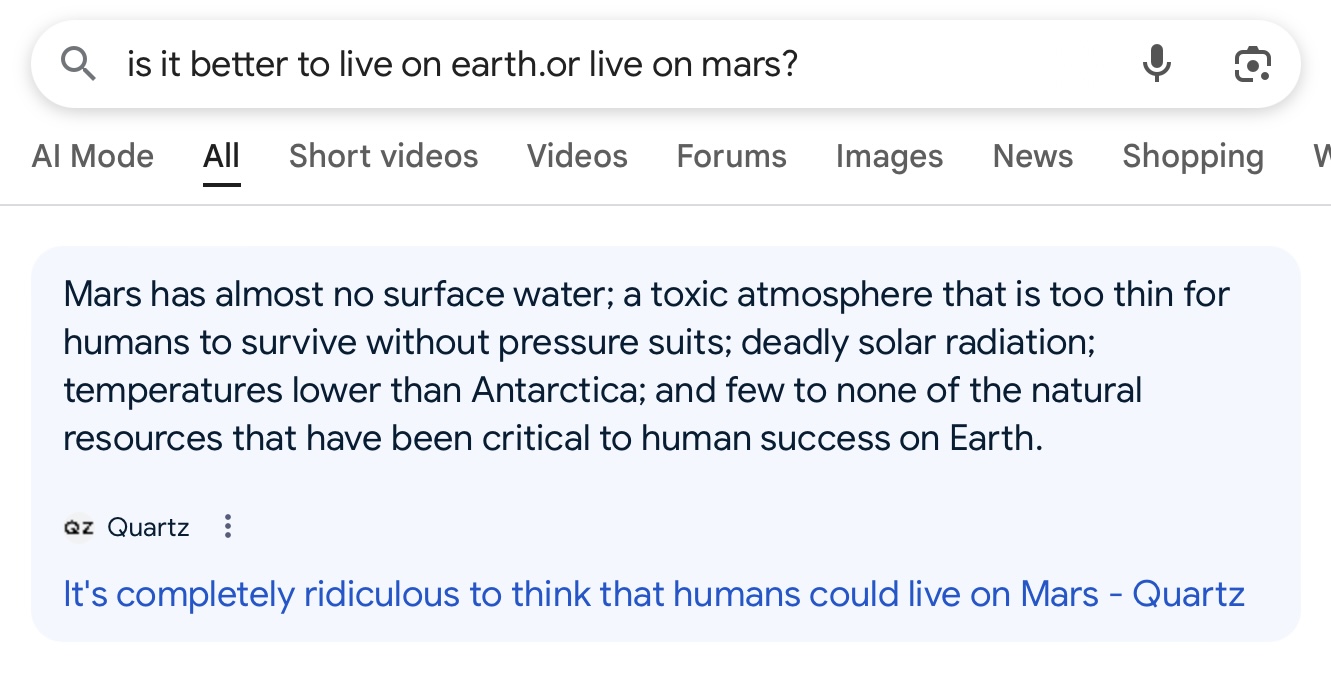The image size is (1331, 683).
Task: Click the snippet line starting "Mars has almost"
Action: point(645,294)
